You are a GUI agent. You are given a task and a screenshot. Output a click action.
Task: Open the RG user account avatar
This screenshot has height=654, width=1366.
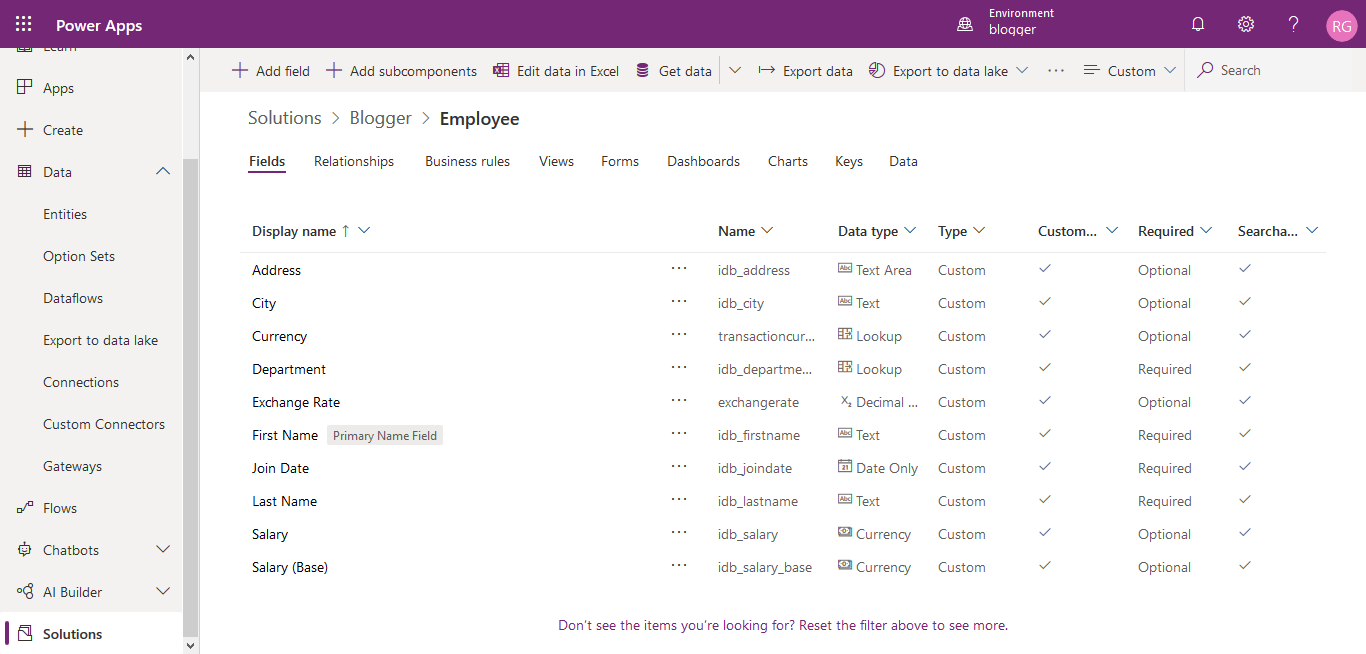coord(1341,26)
